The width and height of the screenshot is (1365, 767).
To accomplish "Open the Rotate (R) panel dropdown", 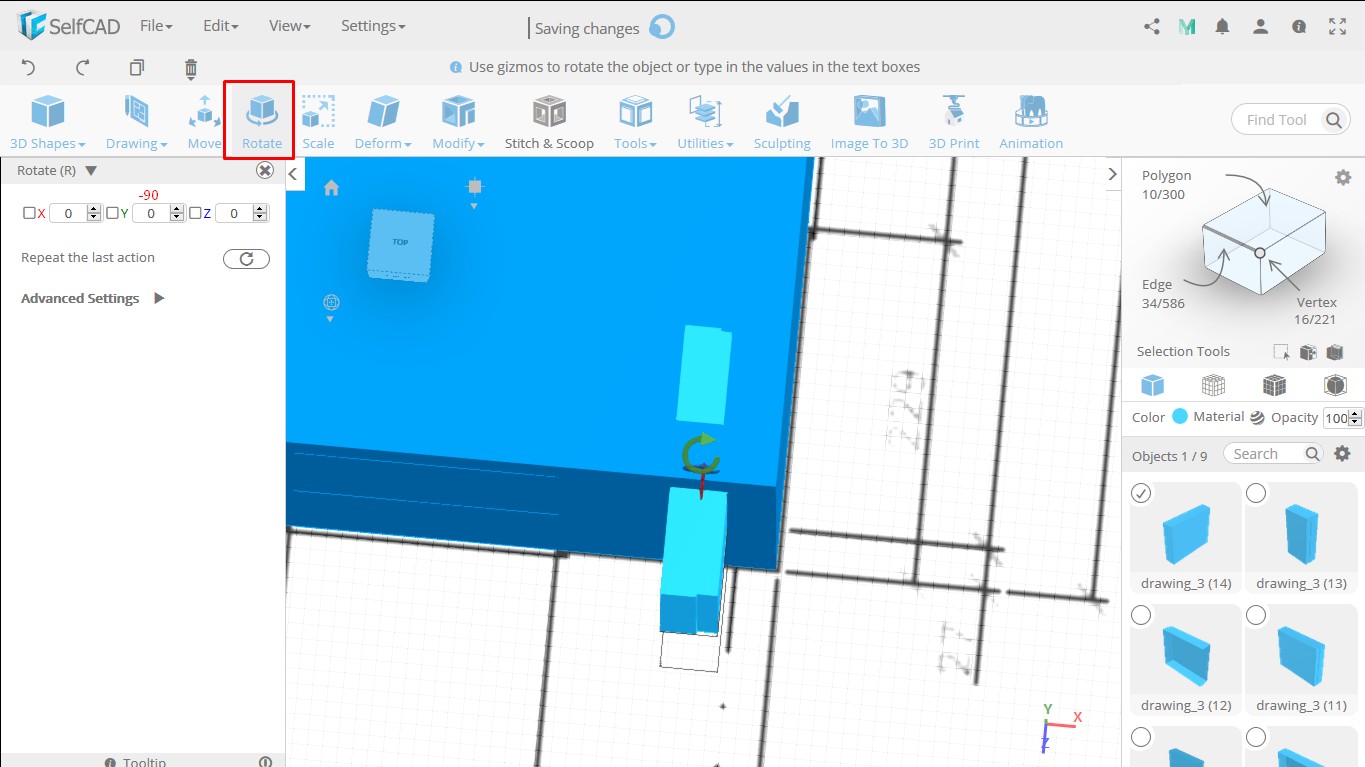I will coord(91,171).
